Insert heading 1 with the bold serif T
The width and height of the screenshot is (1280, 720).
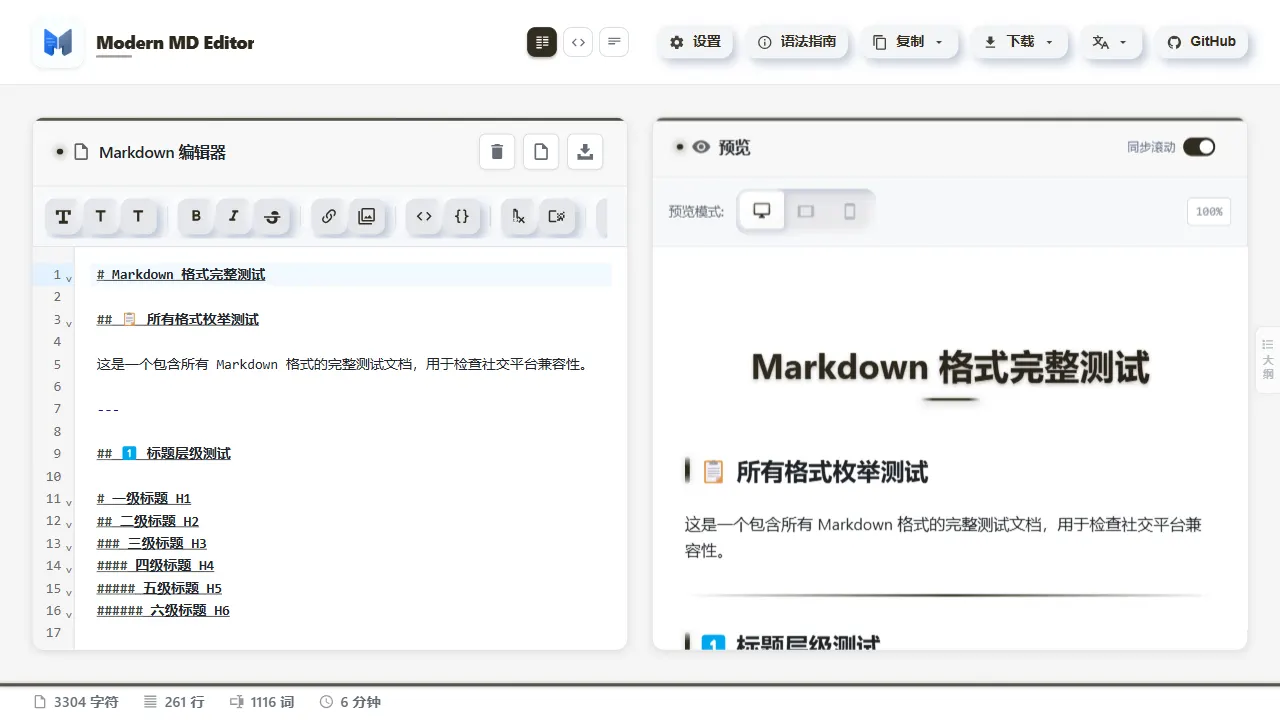point(63,216)
